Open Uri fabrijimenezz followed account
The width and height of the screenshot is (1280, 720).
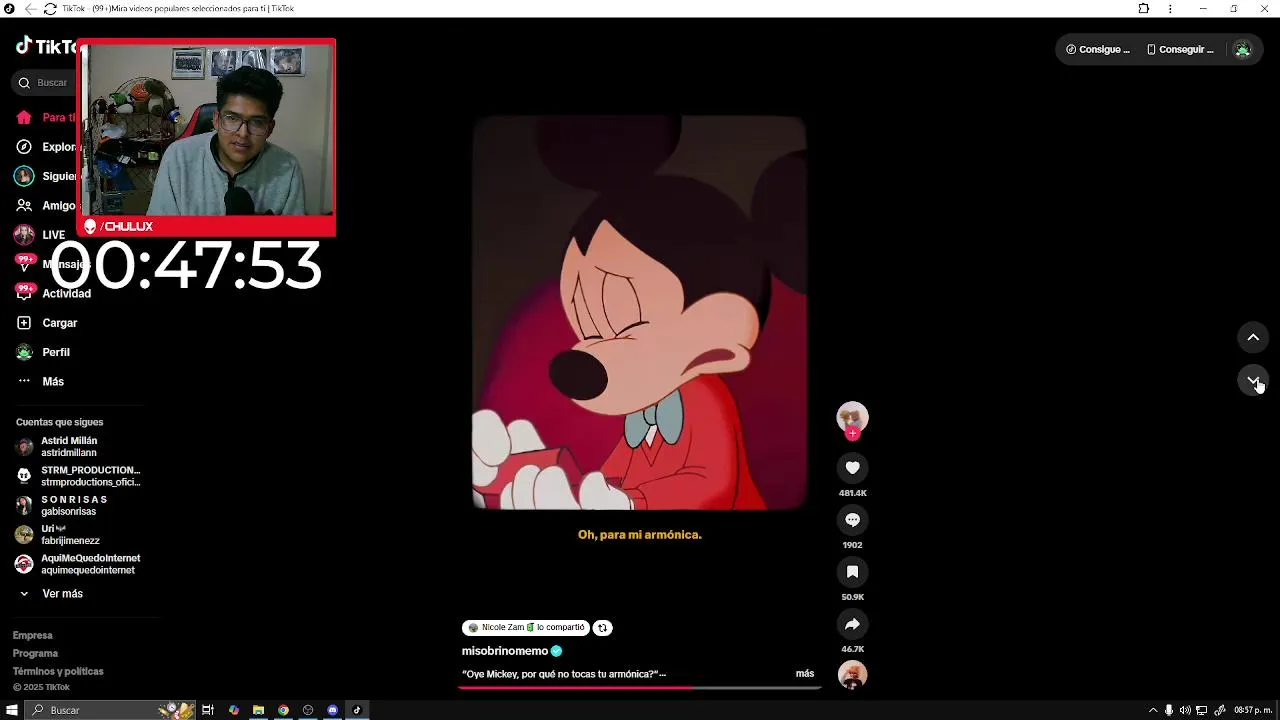pos(58,535)
